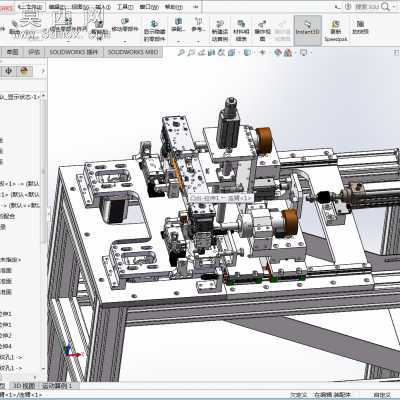Open the Insert menu
The width and height of the screenshot is (400, 400).
pos(103,7)
